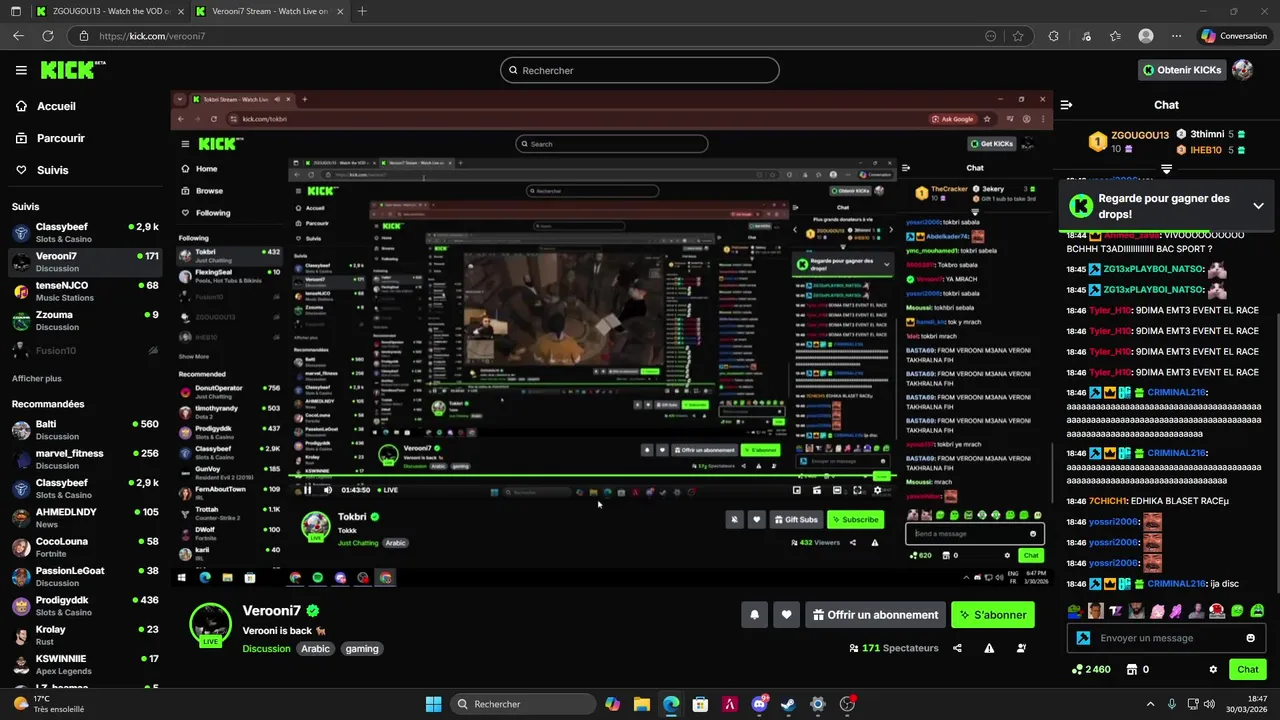
Task: Open a new browser tab
Action: pos(362,11)
